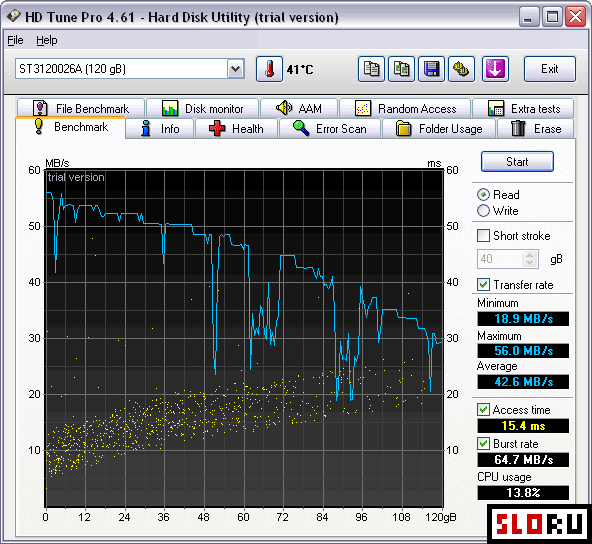592x544 pixels.
Task: Switch to Folder Usage tab
Action: tap(439, 129)
